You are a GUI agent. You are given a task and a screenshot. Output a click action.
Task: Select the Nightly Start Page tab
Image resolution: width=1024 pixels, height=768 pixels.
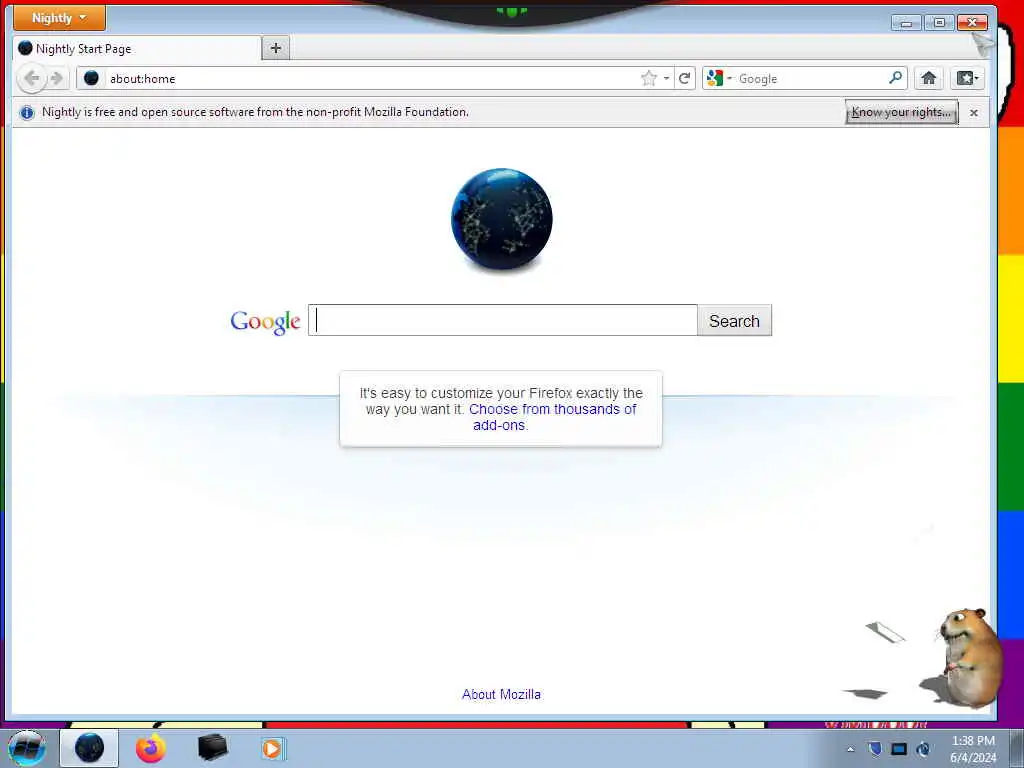pyautogui.click(x=136, y=48)
